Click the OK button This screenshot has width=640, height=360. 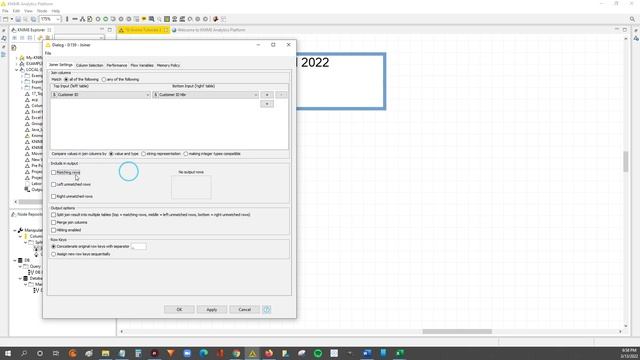(x=179, y=309)
